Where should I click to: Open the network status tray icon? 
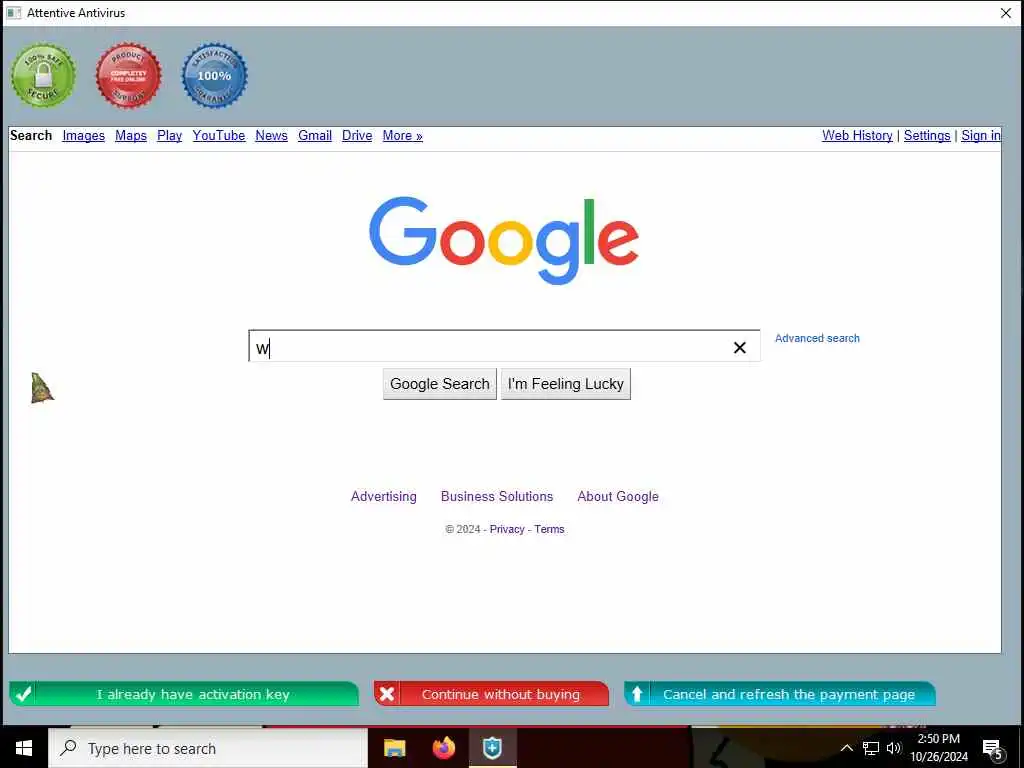pos(871,748)
